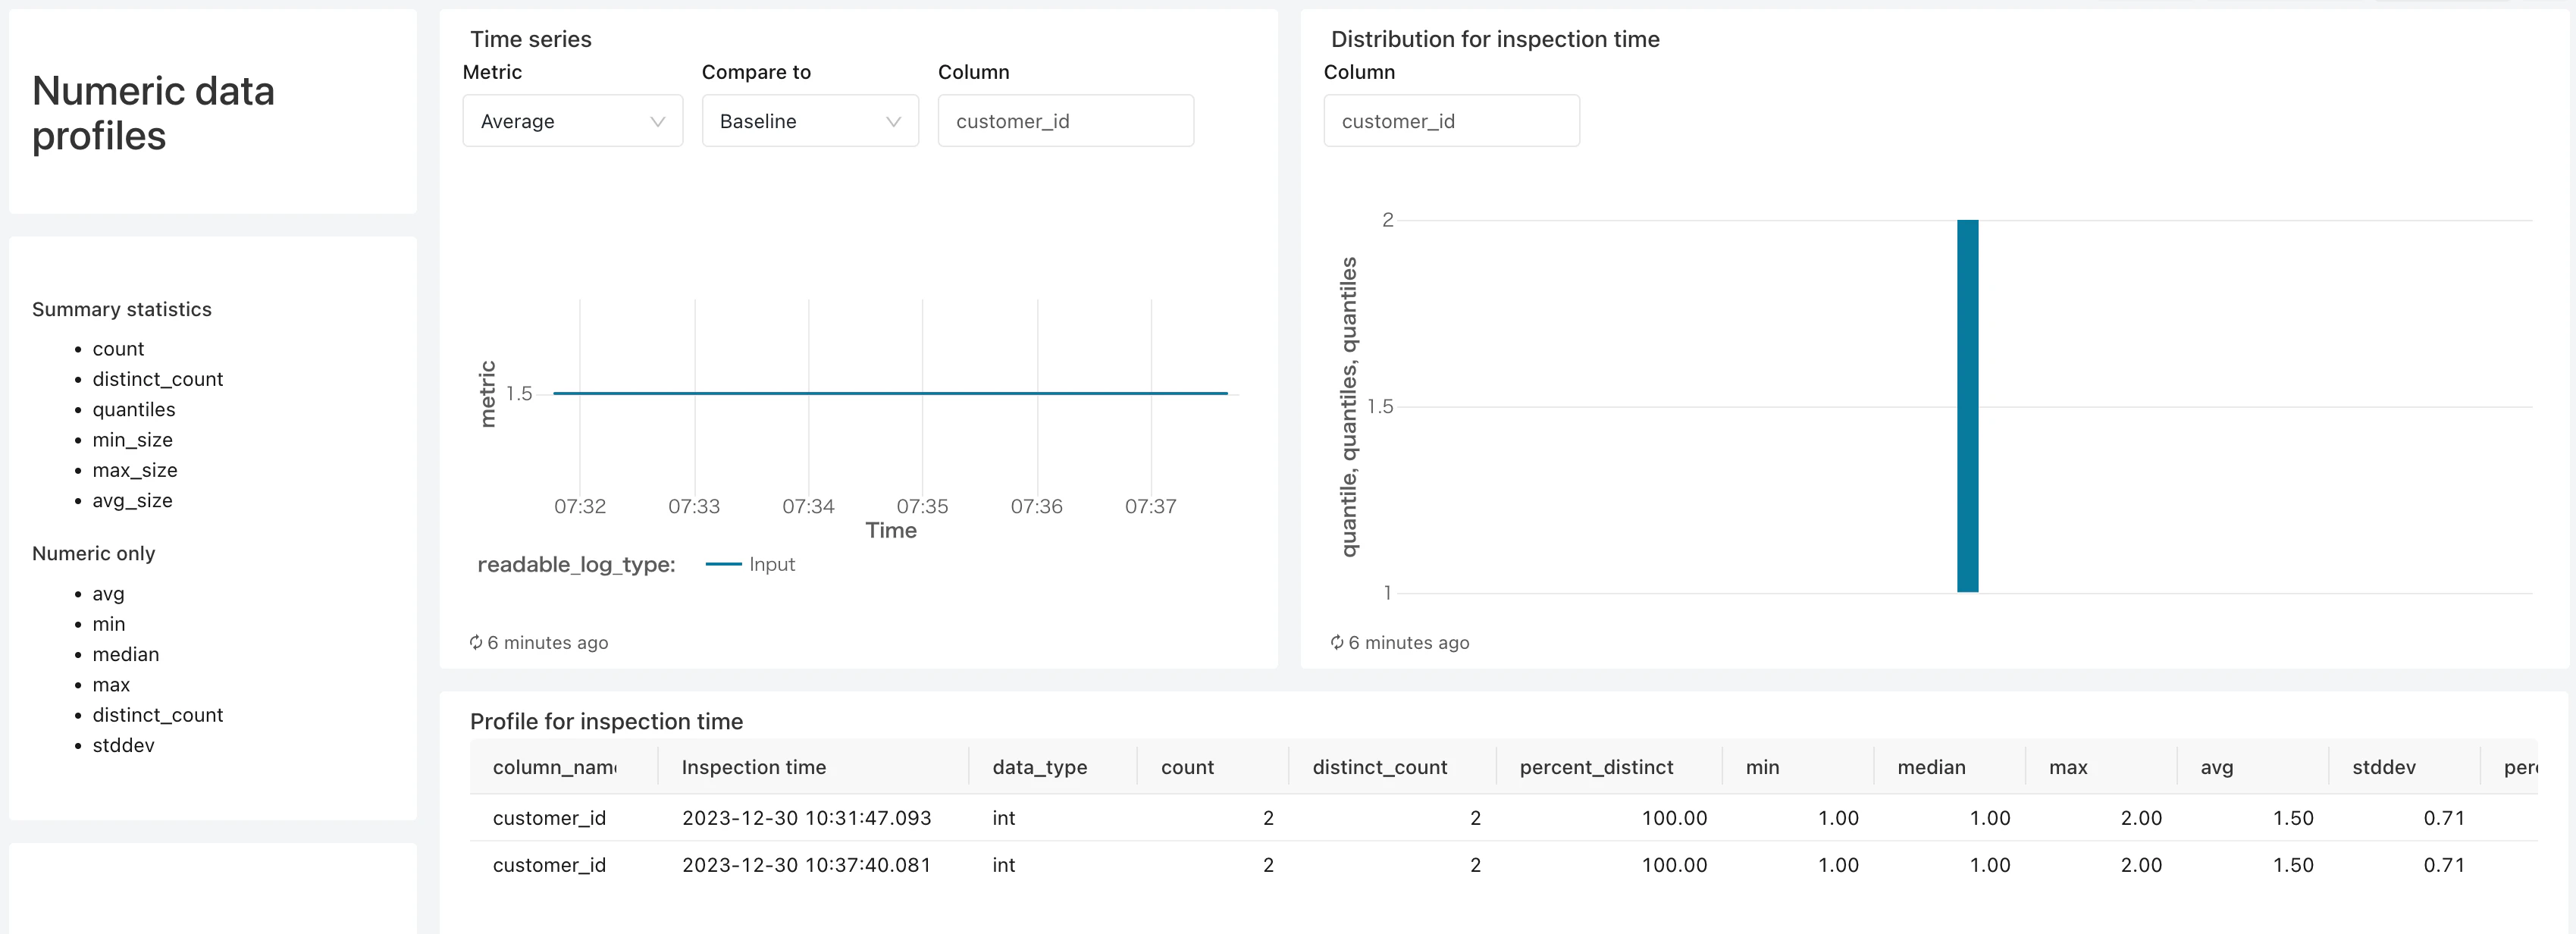Click the Distribution Column customer_id field

click(x=1450, y=121)
